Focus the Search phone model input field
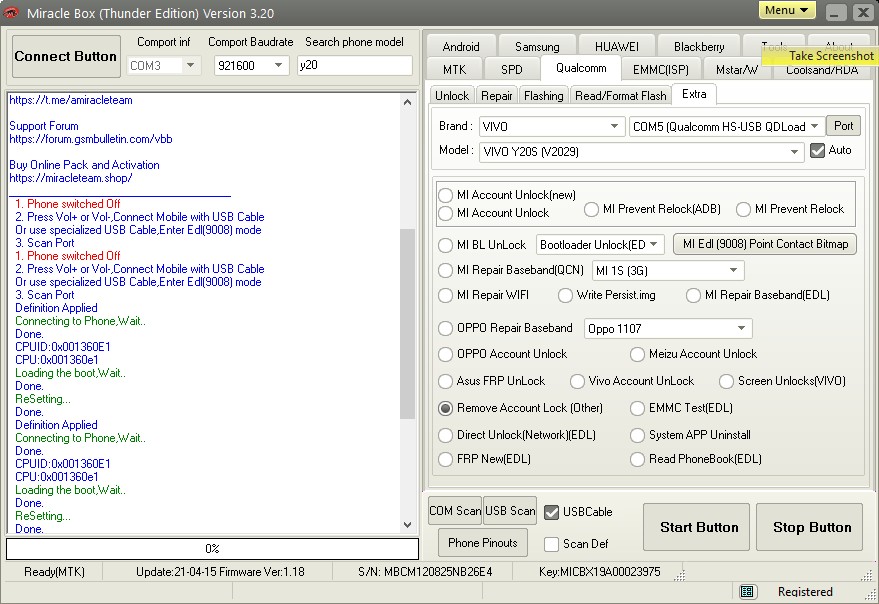 (x=355, y=65)
